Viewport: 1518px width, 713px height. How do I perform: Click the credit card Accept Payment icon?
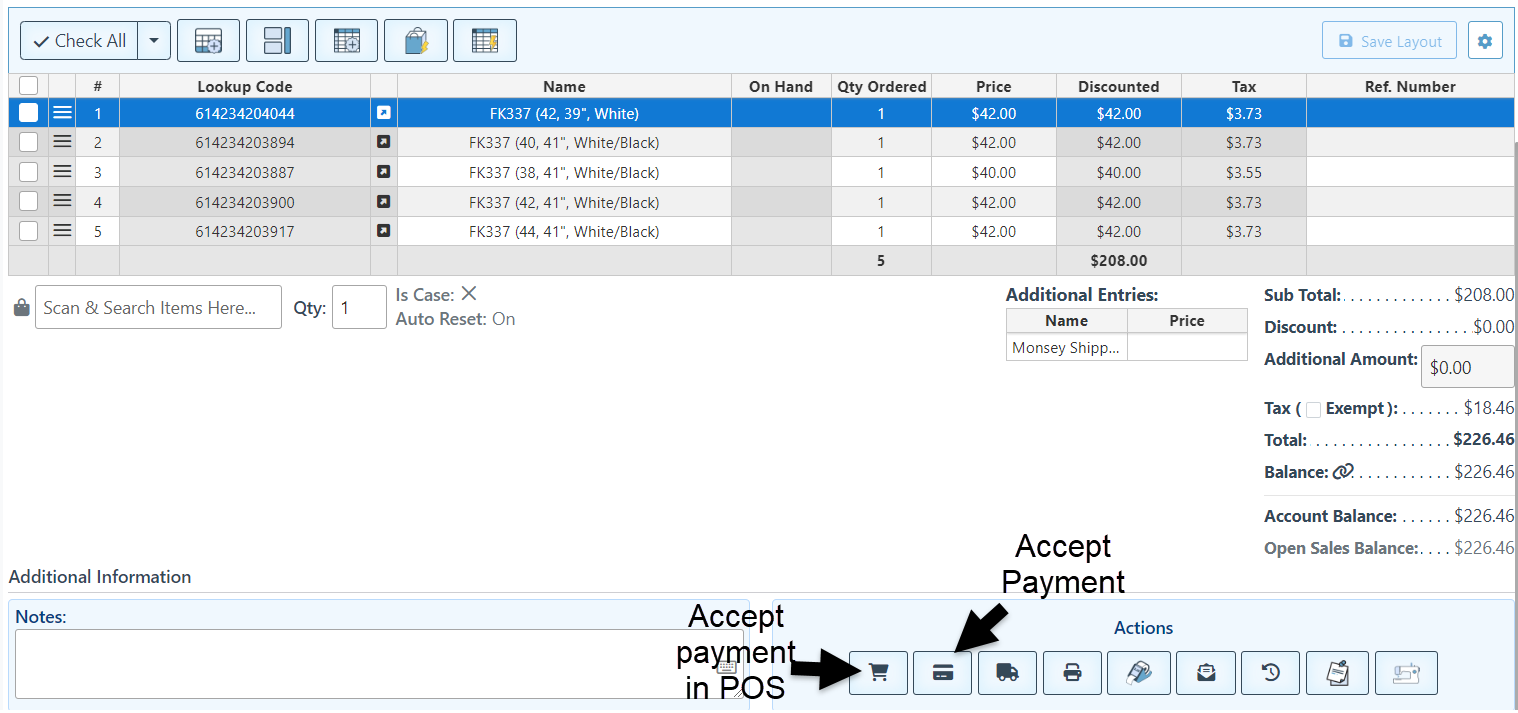942,673
